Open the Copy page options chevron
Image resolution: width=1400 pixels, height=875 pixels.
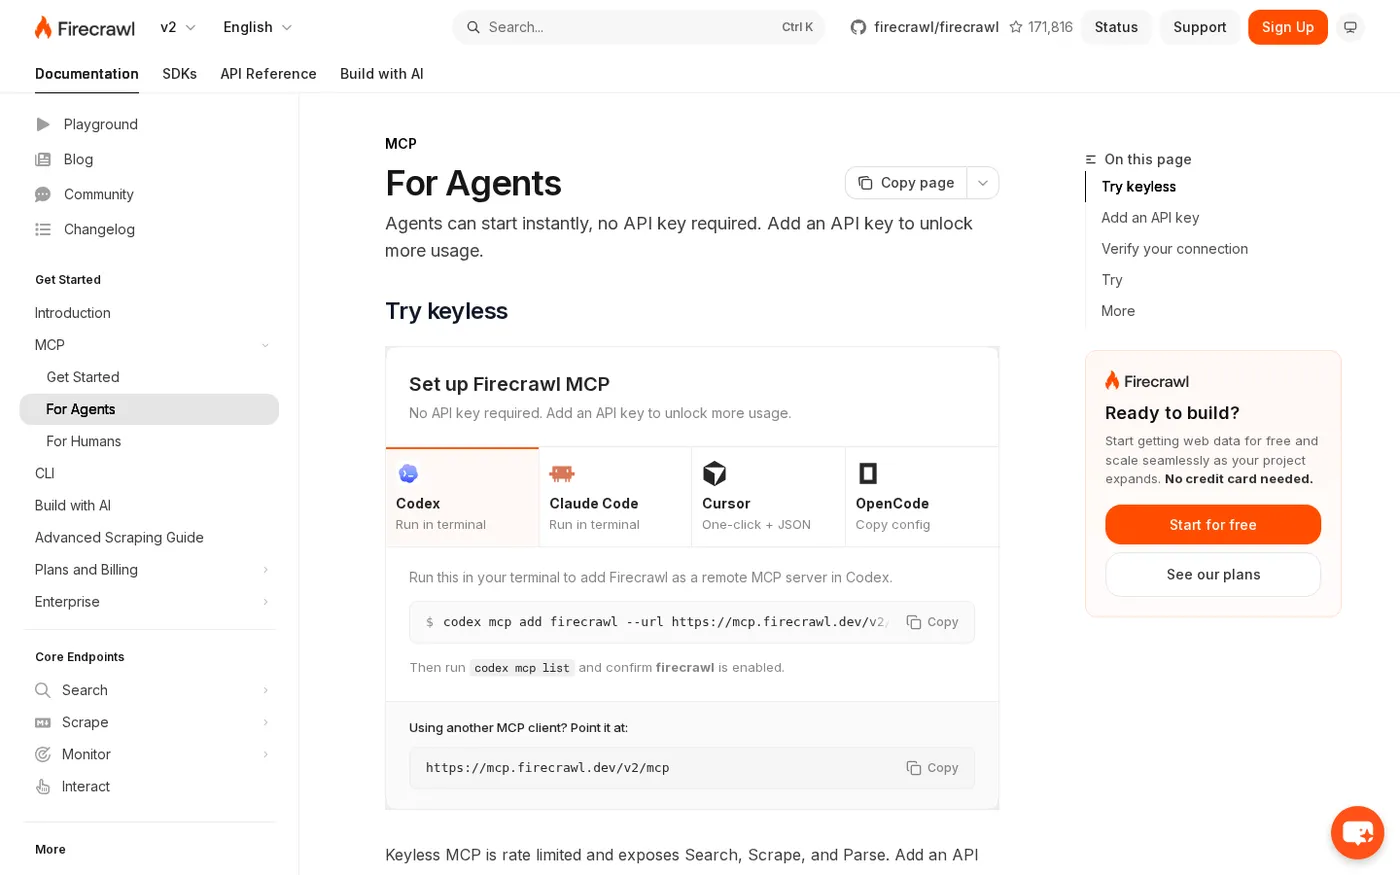click(x=983, y=183)
